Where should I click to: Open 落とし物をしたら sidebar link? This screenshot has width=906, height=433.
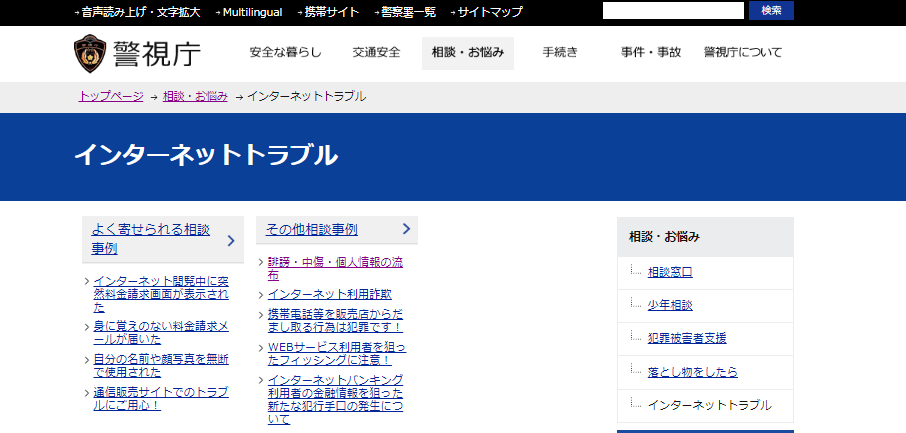click(692, 372)
